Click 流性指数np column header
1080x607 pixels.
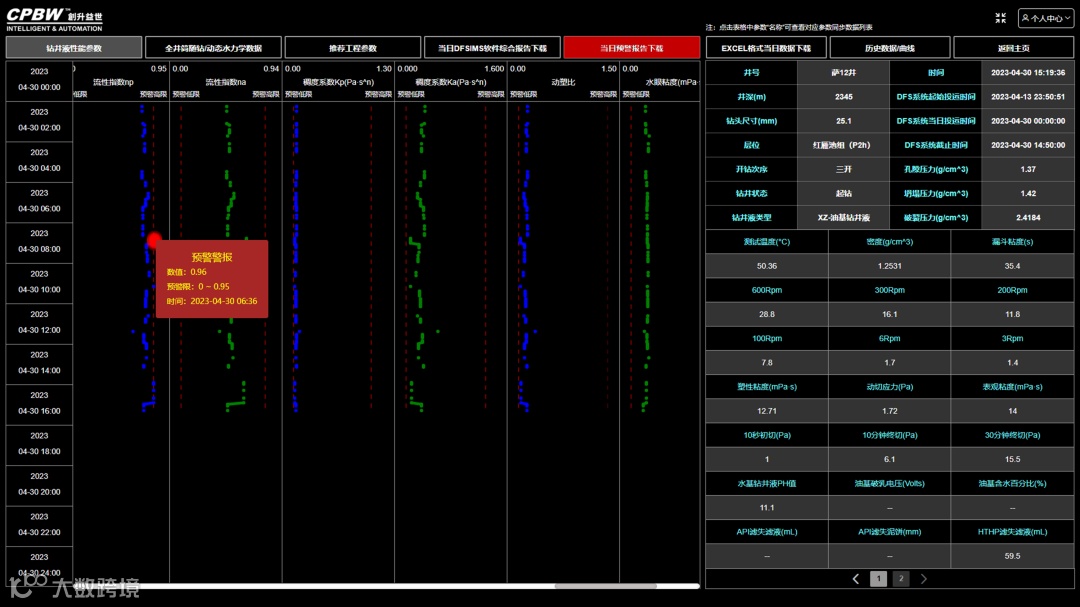(113, 82)
